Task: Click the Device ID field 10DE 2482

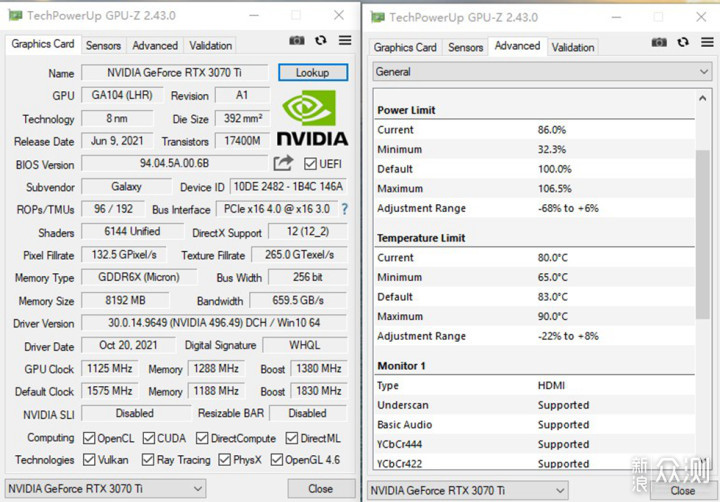Action: click(288, 186)
